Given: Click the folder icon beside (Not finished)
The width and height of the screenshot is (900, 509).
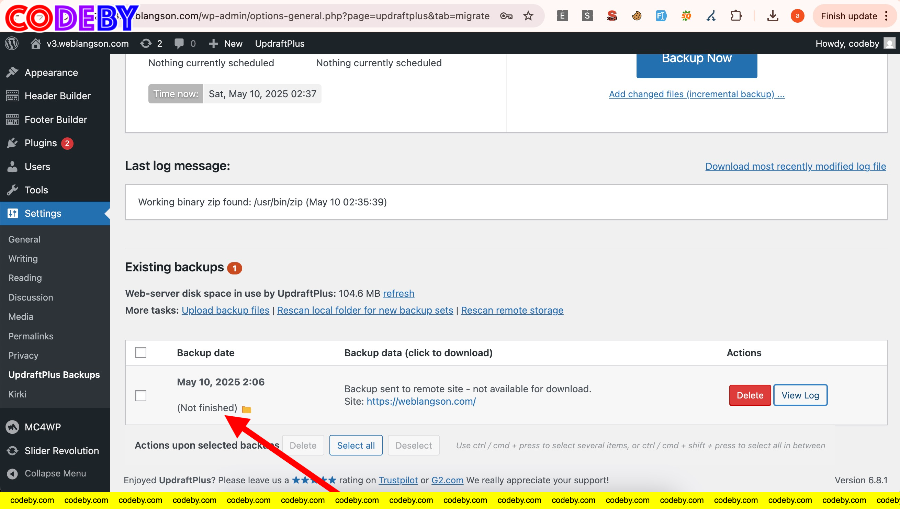Looking at the screenshot, I should pyautogui.click(x=246, y=409).
